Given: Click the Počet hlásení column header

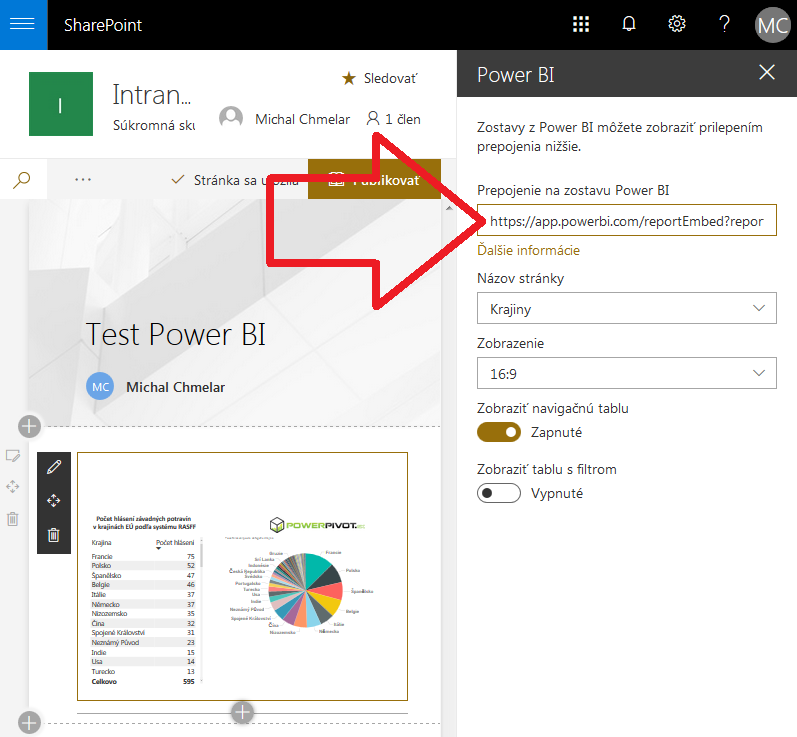Looking at the screenshot, I should pos(175,543).
